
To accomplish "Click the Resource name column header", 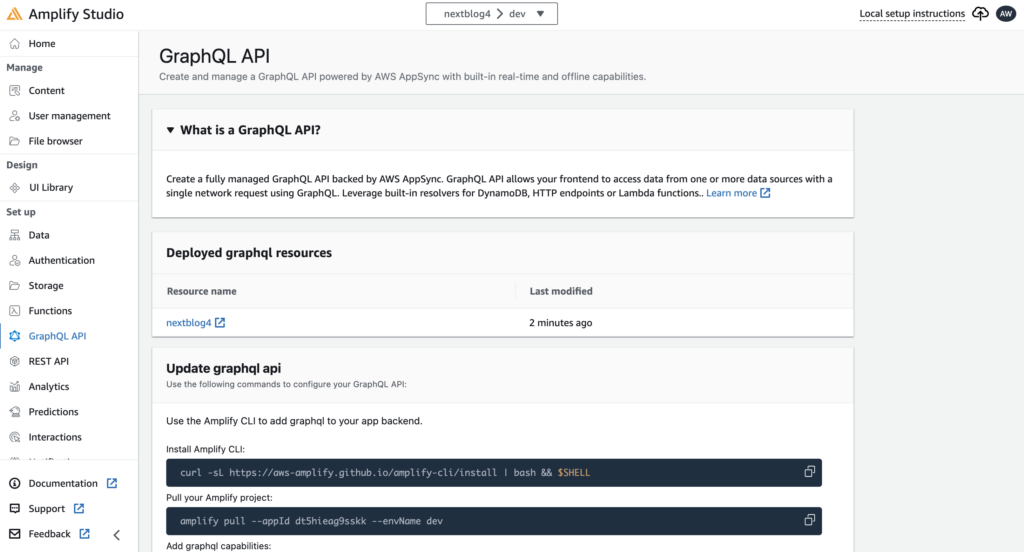I will tap(201, 291).
